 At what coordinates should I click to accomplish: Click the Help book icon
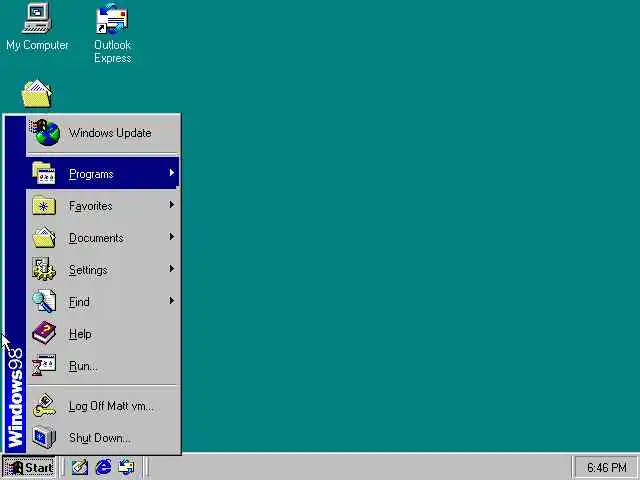click(x=44, y=333)
